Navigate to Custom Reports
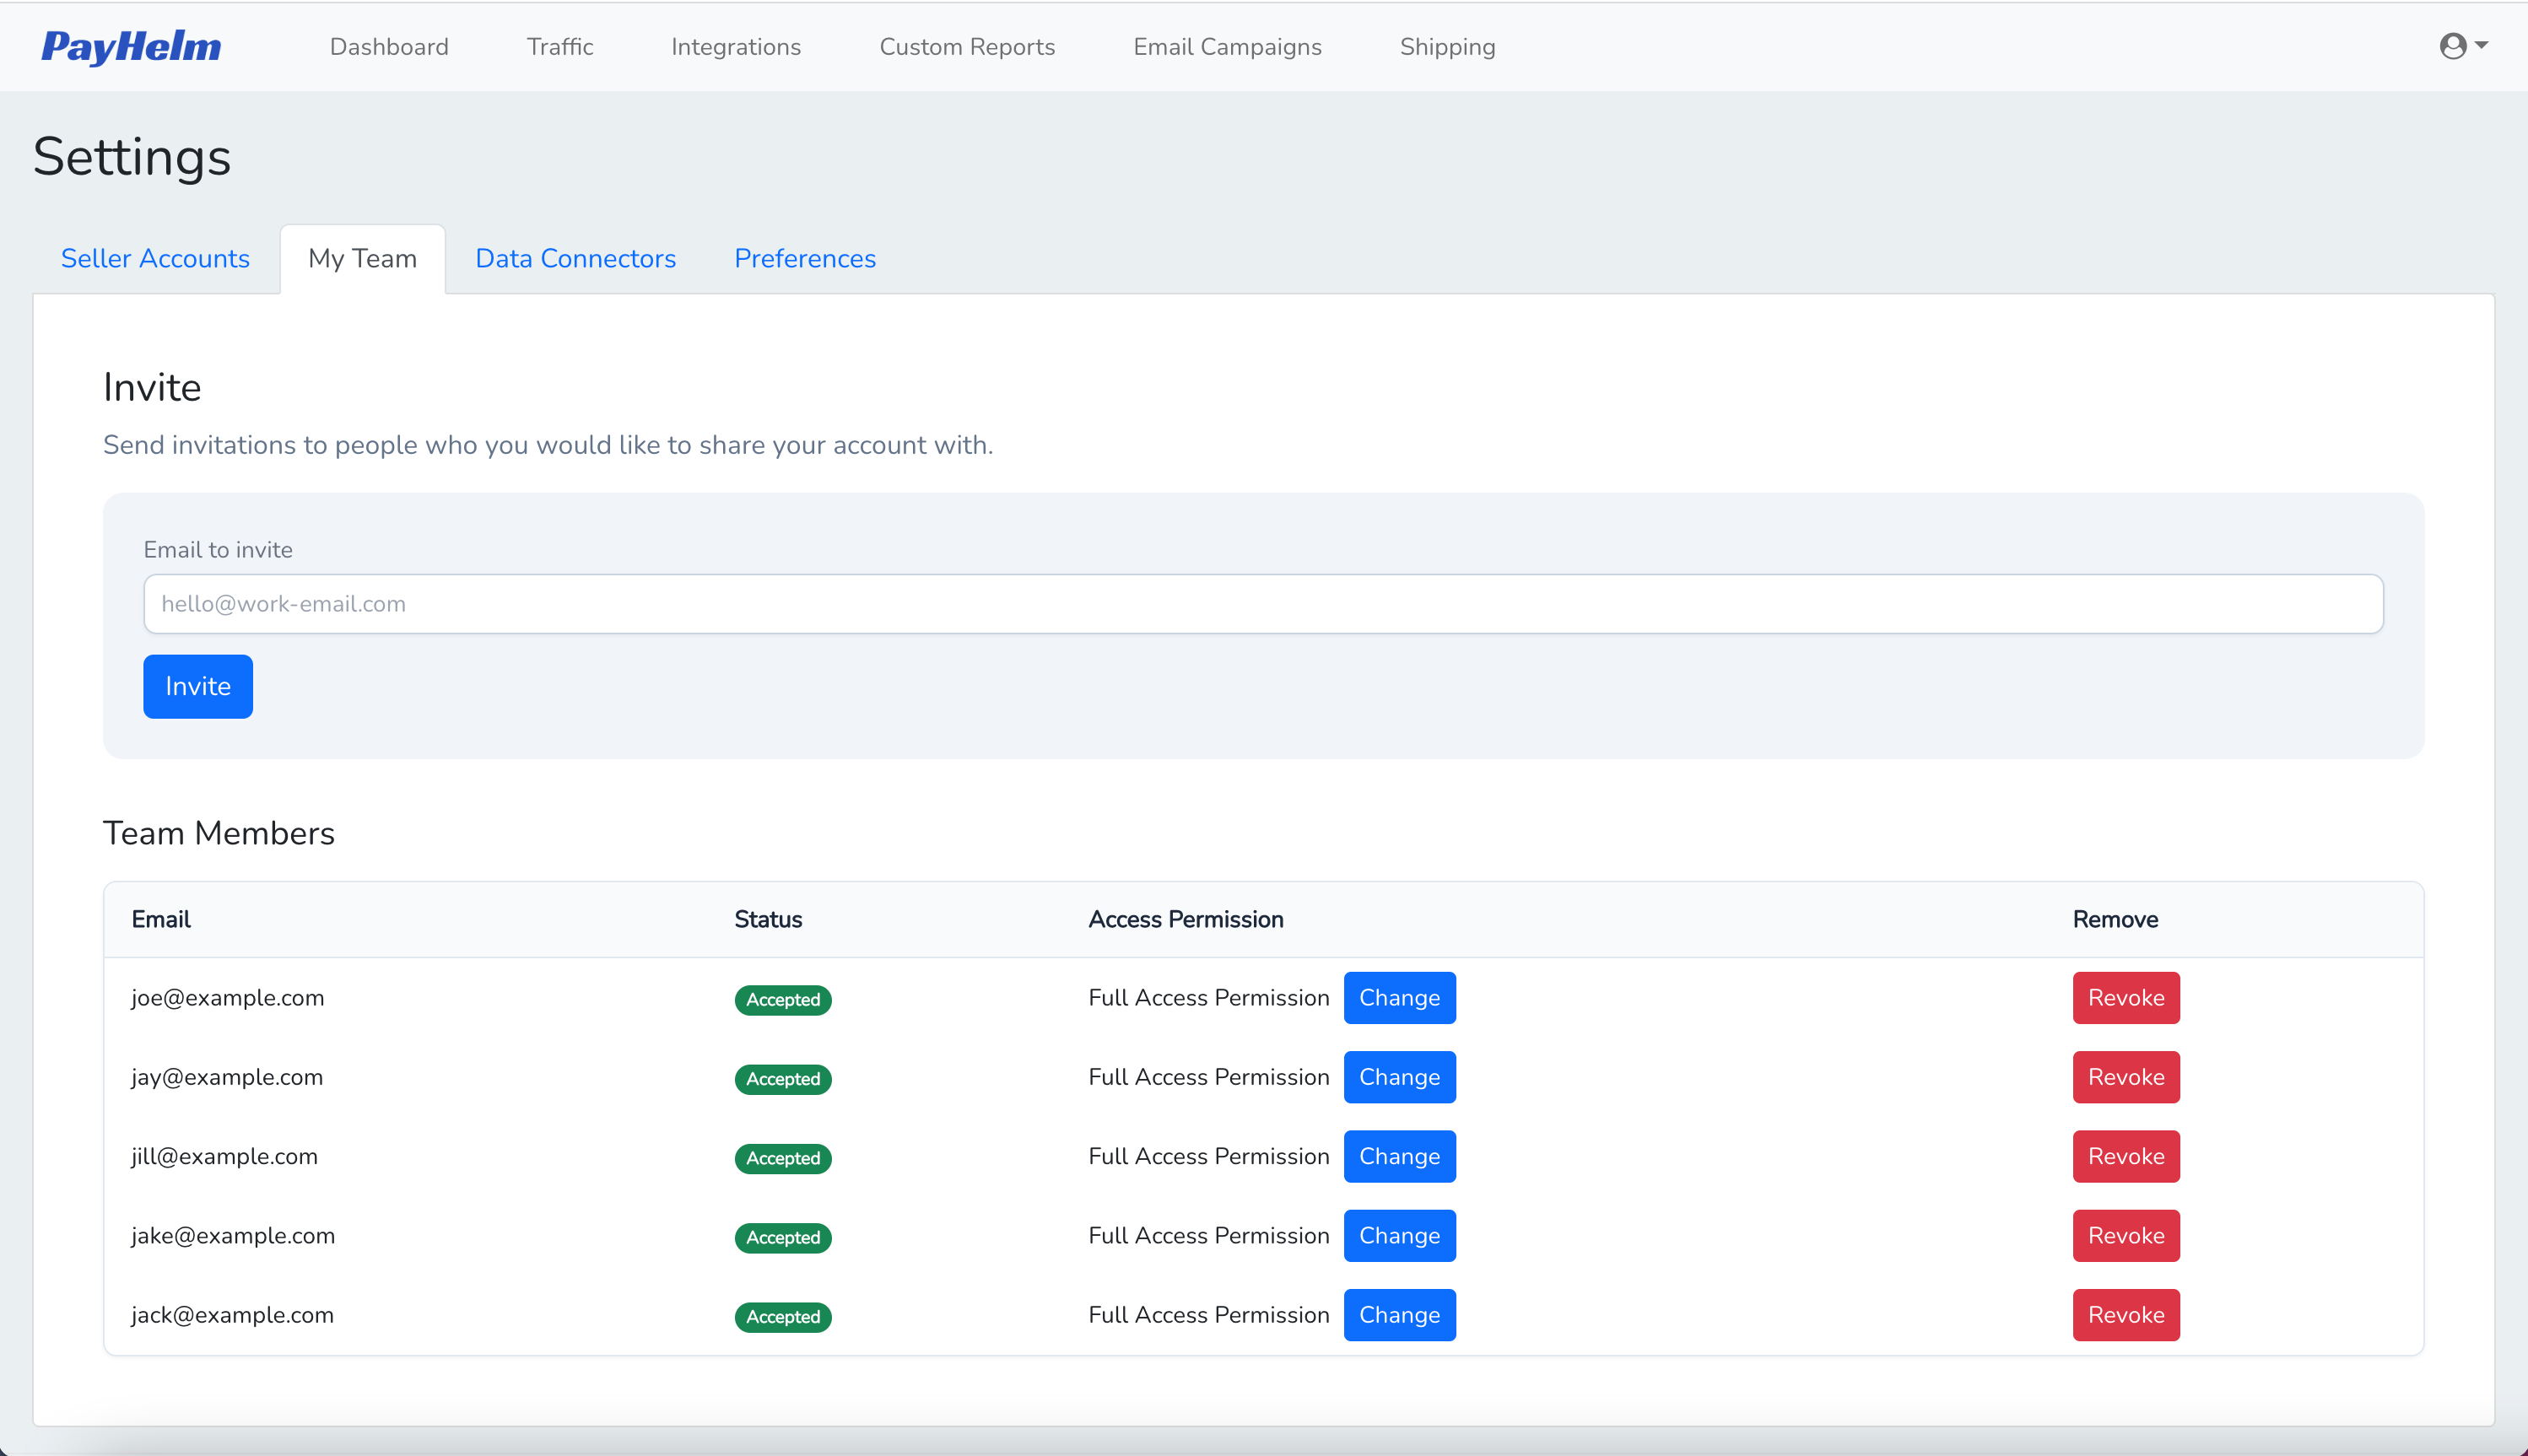2528x1456 pixels. pos(967,47)
